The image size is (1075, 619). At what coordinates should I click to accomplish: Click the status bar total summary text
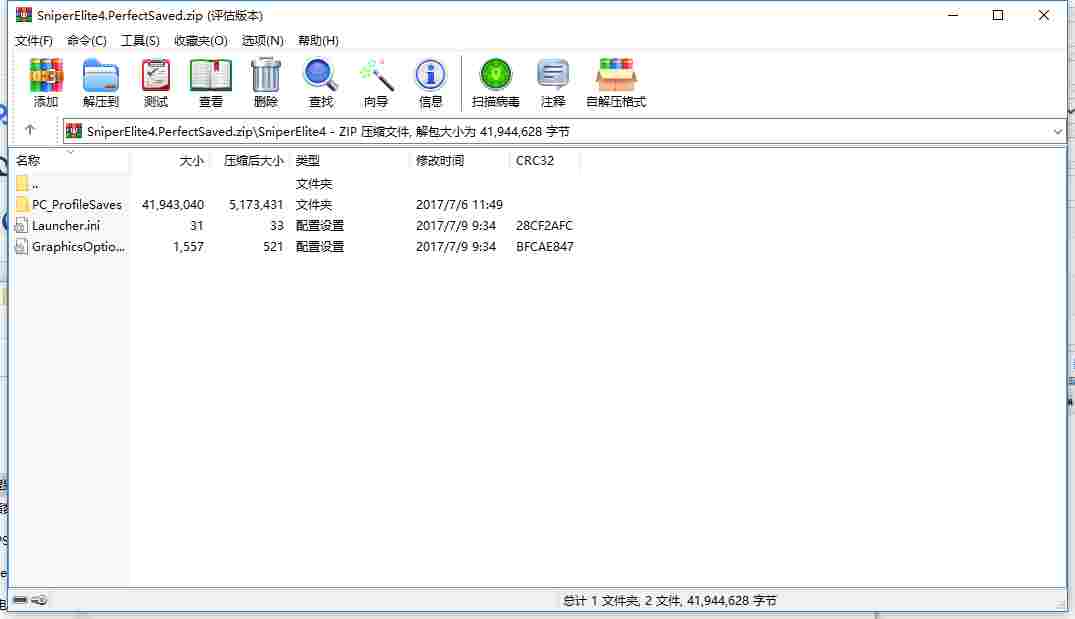point(670,600)
